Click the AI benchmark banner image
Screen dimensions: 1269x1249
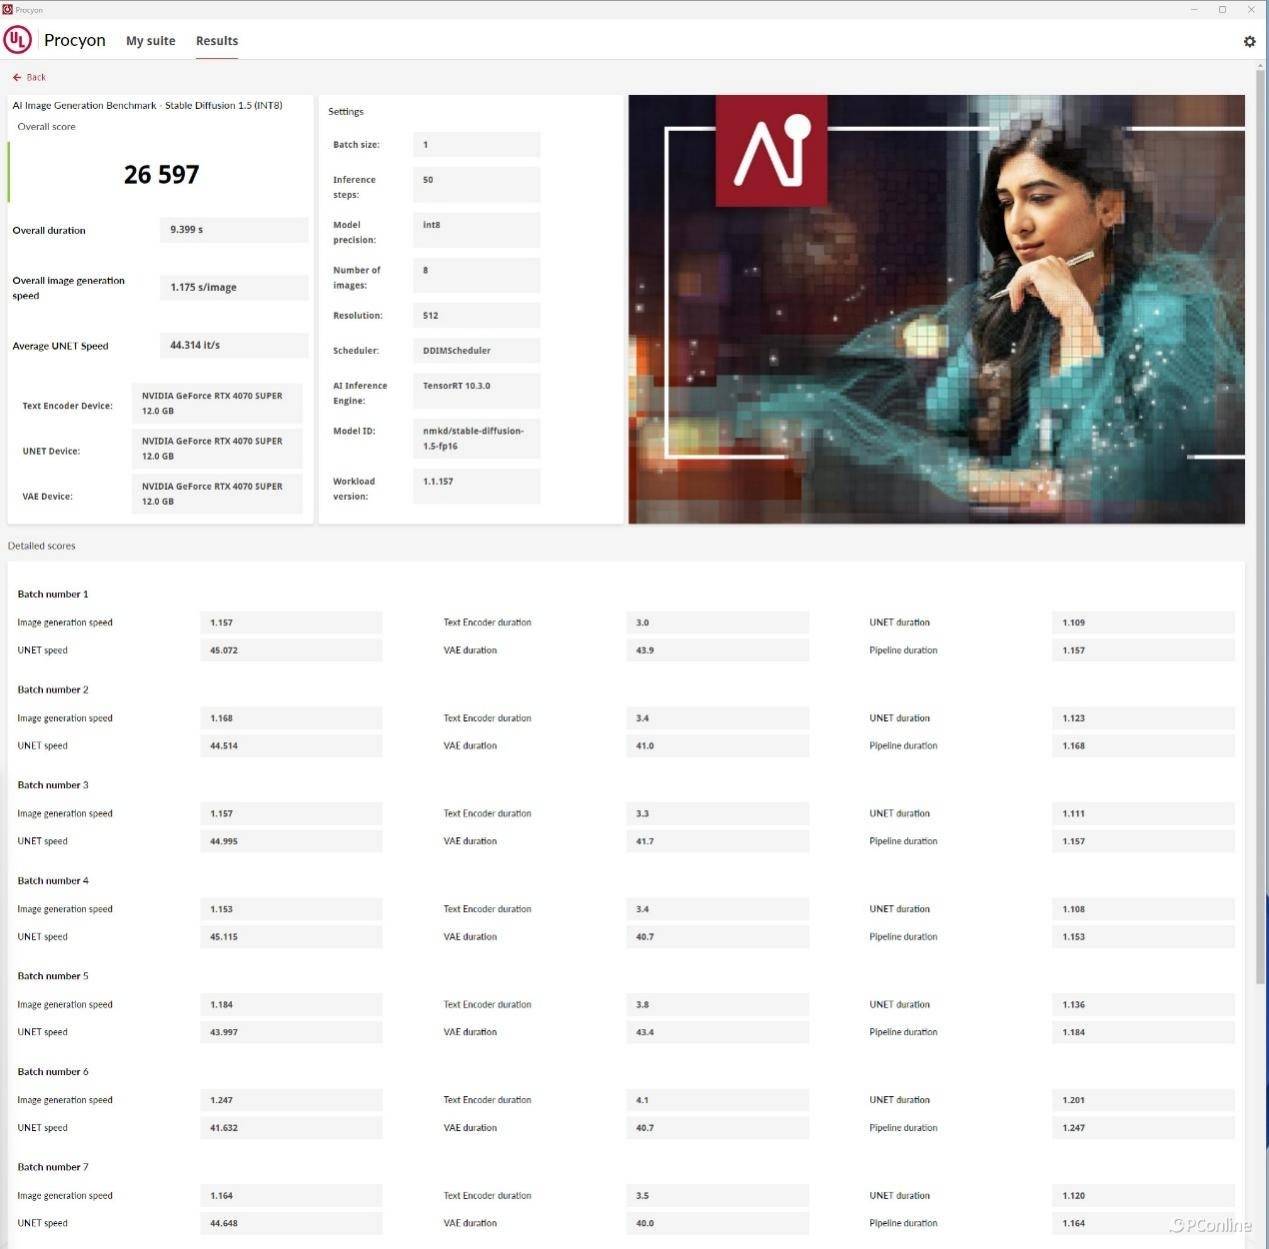tap(936, 309)
